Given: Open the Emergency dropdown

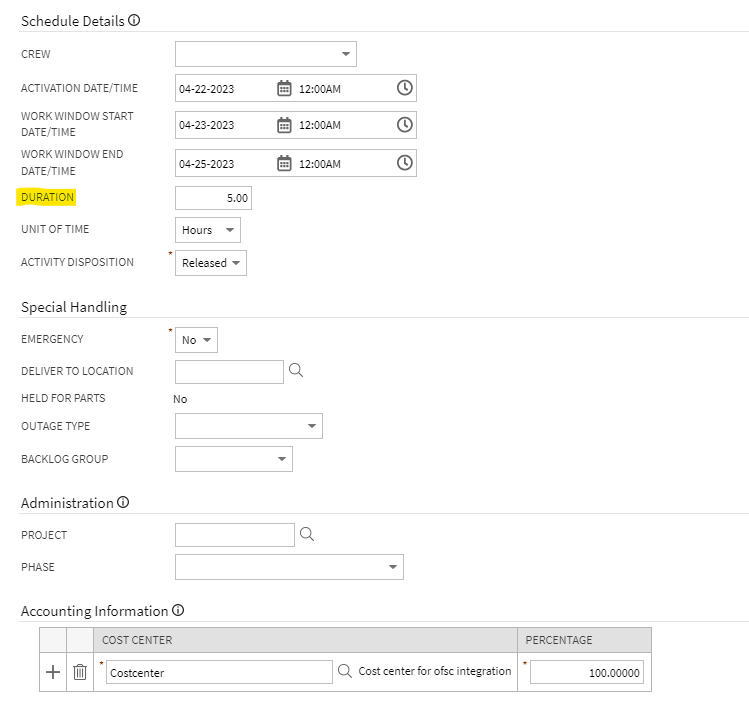Looking at the screenshot, I should pyautogui.click(x=196, y=340).
